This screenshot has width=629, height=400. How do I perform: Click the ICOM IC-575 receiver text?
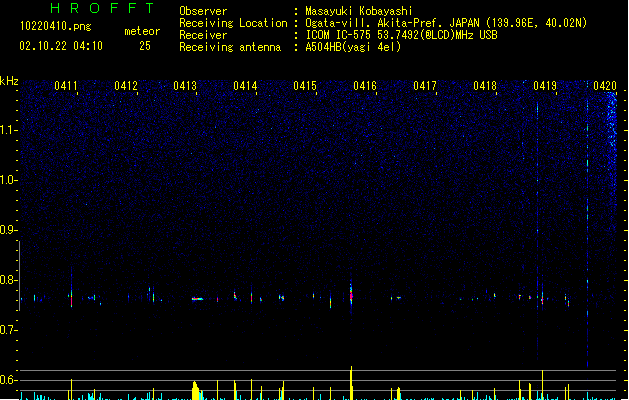pyautogui.click(x=402, y=35)
